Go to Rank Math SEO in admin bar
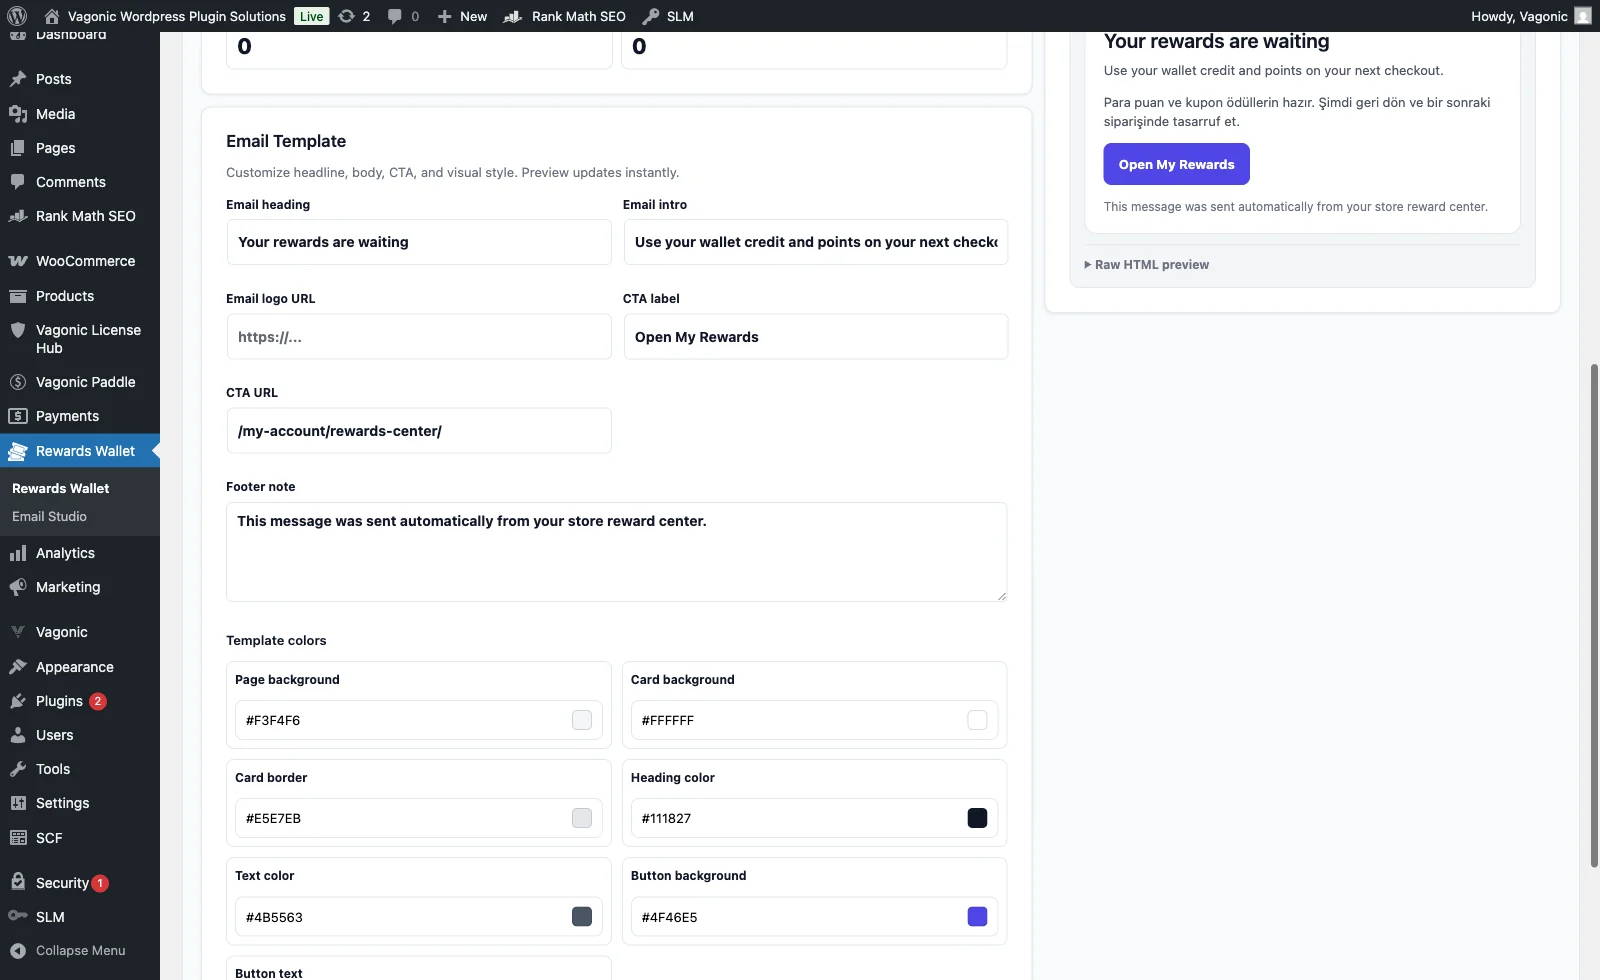Viewport: 1600px width, 980px height. (565, 16)
